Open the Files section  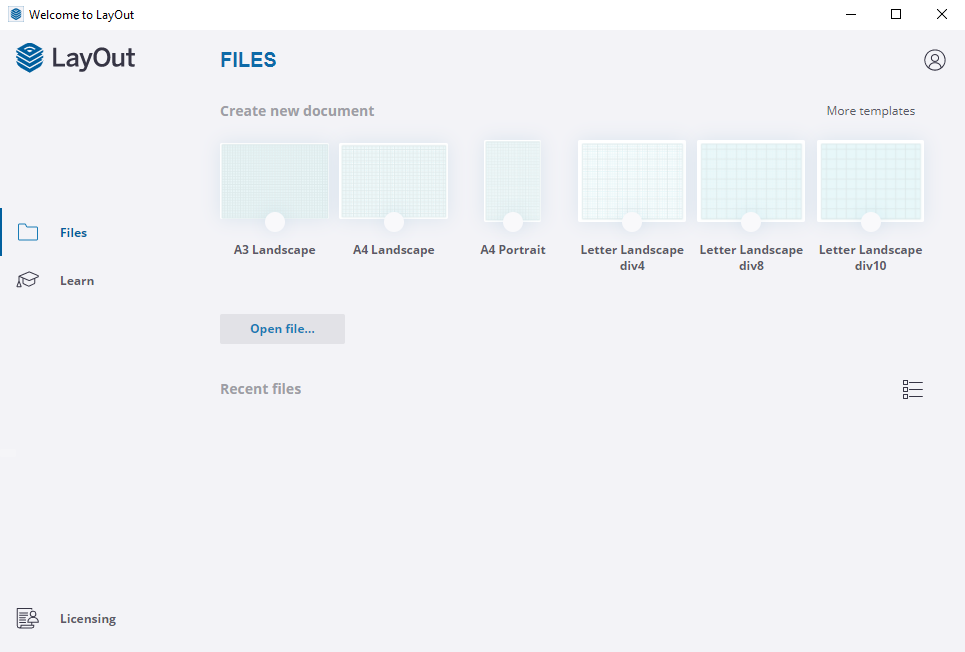(x=73, y=233)
